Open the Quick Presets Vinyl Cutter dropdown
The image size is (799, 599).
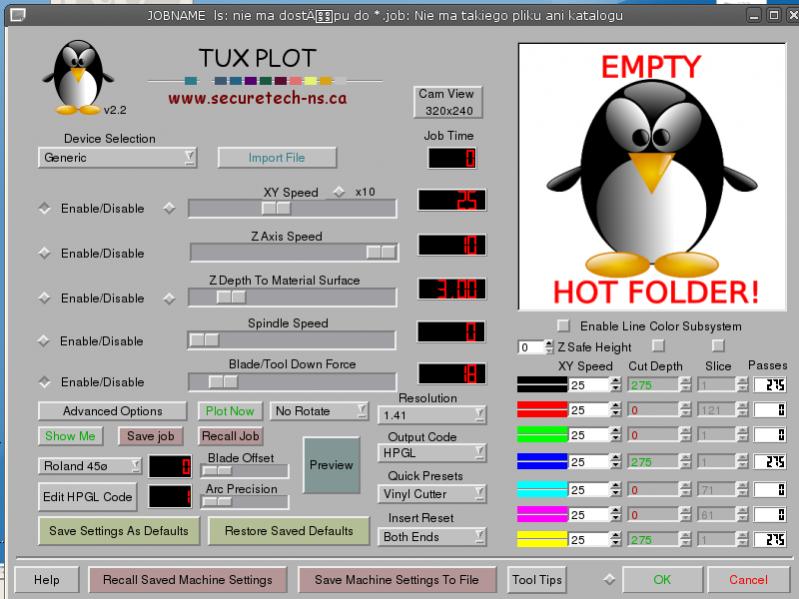[433, 494]
